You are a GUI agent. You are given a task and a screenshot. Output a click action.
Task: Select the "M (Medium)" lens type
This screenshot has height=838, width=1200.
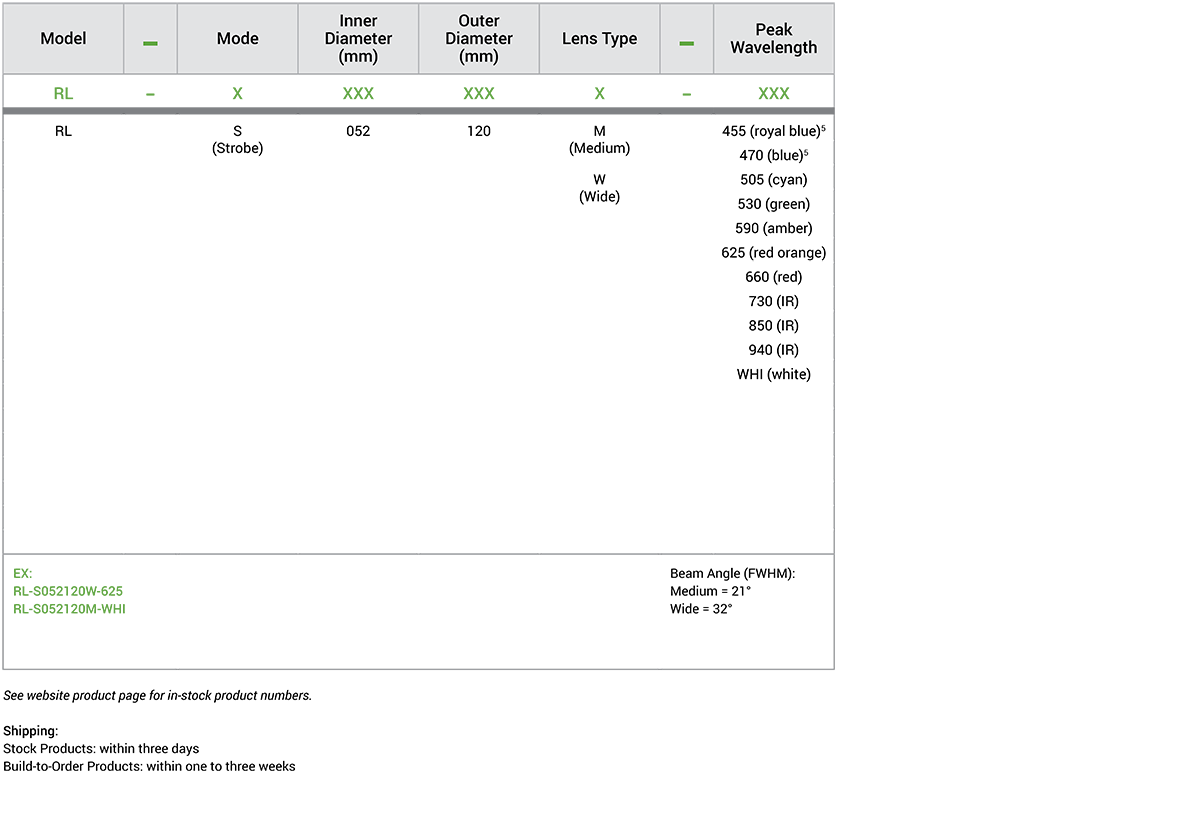600,140
